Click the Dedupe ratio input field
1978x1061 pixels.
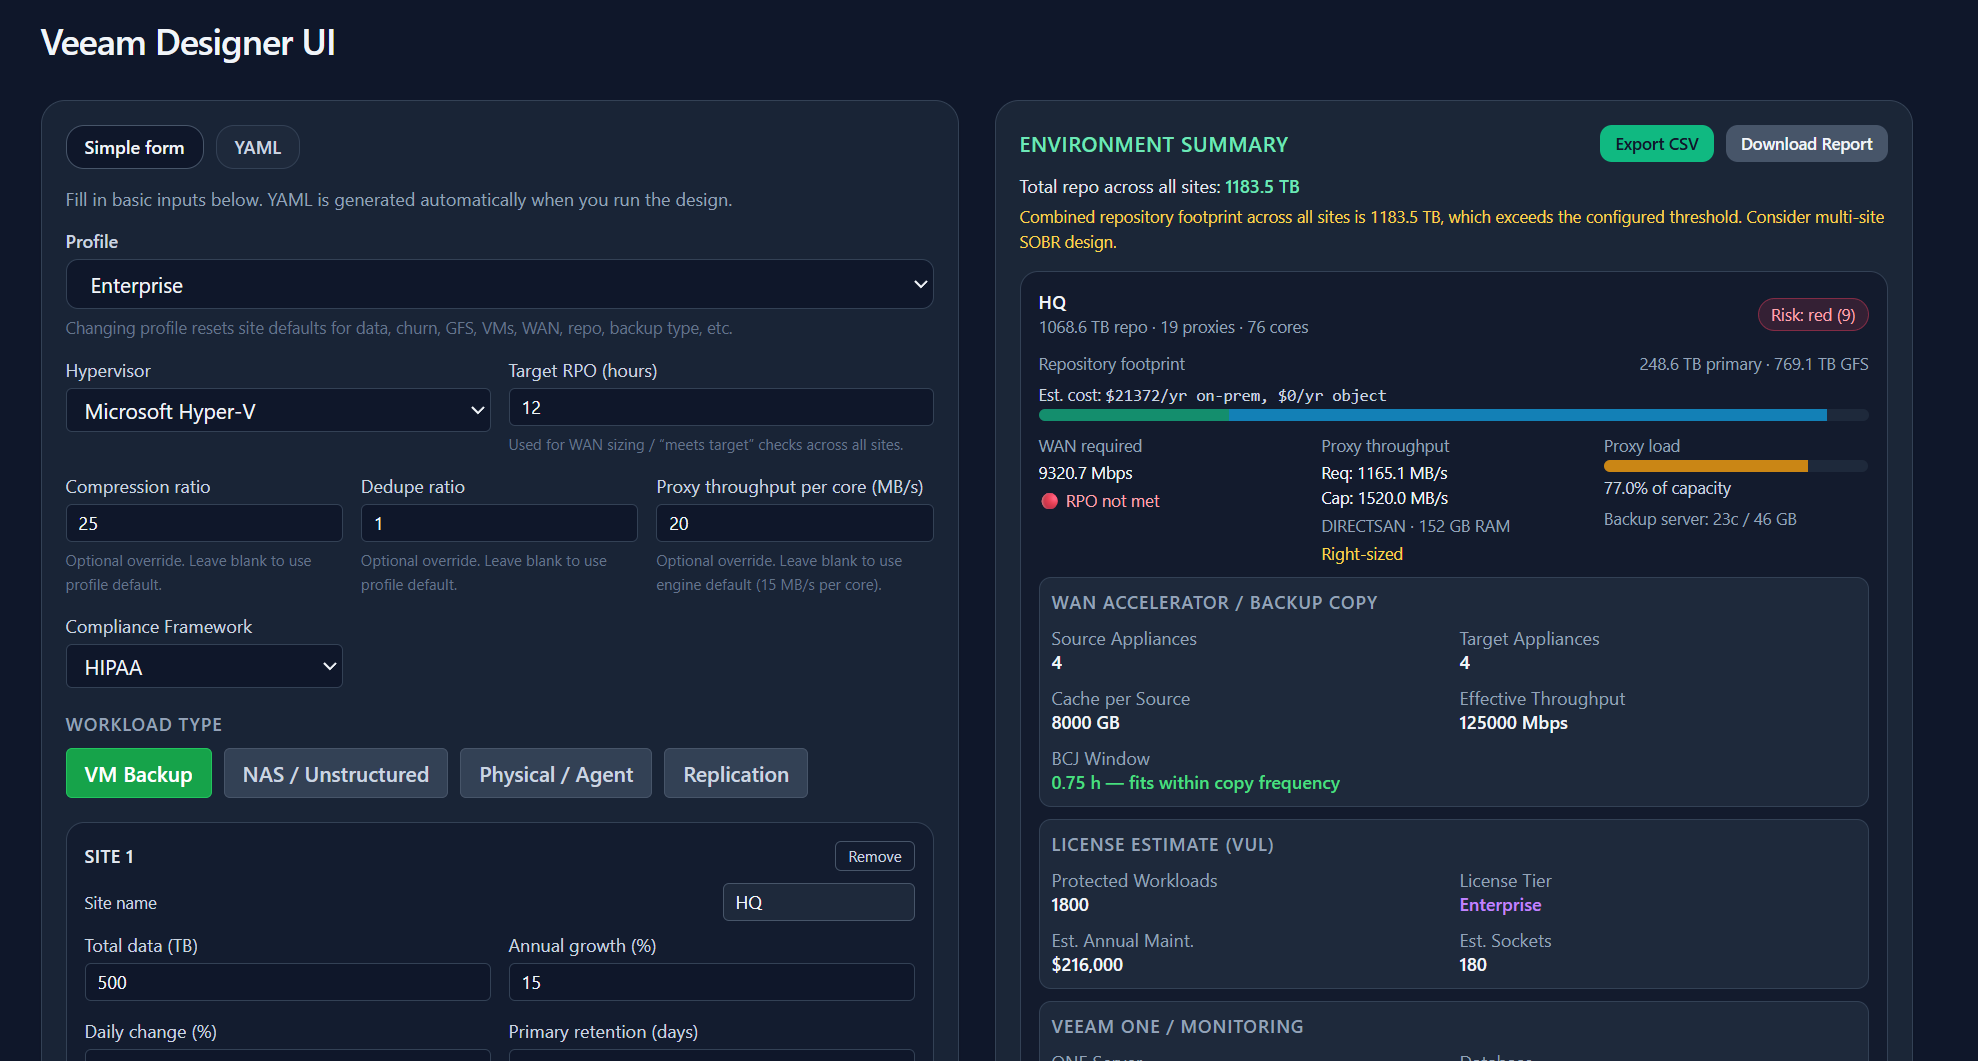(498, 523)
